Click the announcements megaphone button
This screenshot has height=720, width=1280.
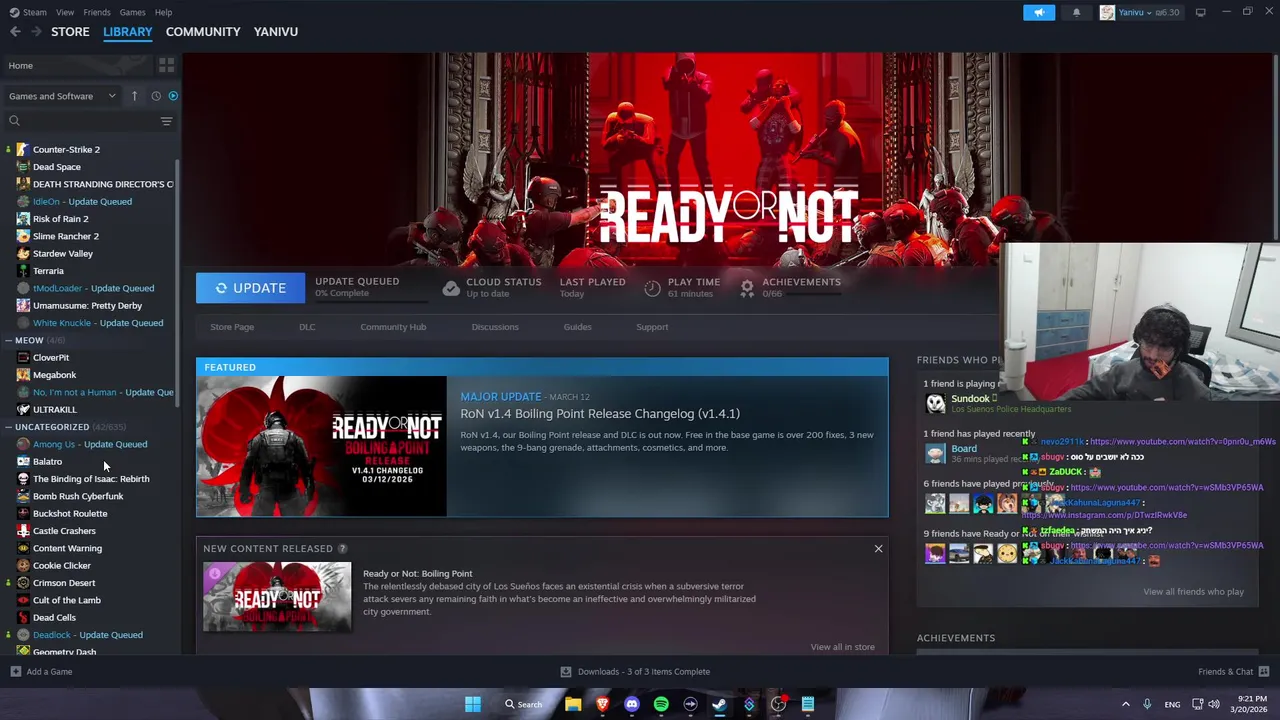point(1039,12)
